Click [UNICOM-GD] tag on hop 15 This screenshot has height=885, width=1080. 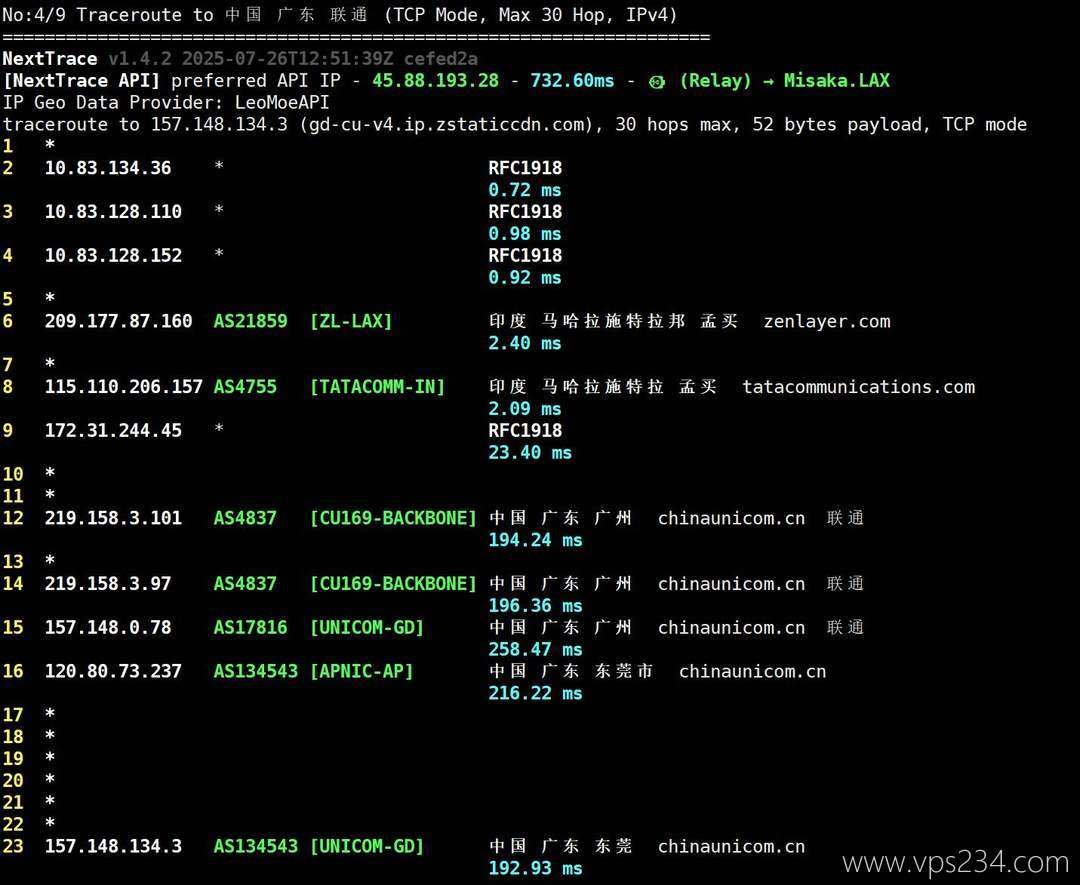coord(366,627)
